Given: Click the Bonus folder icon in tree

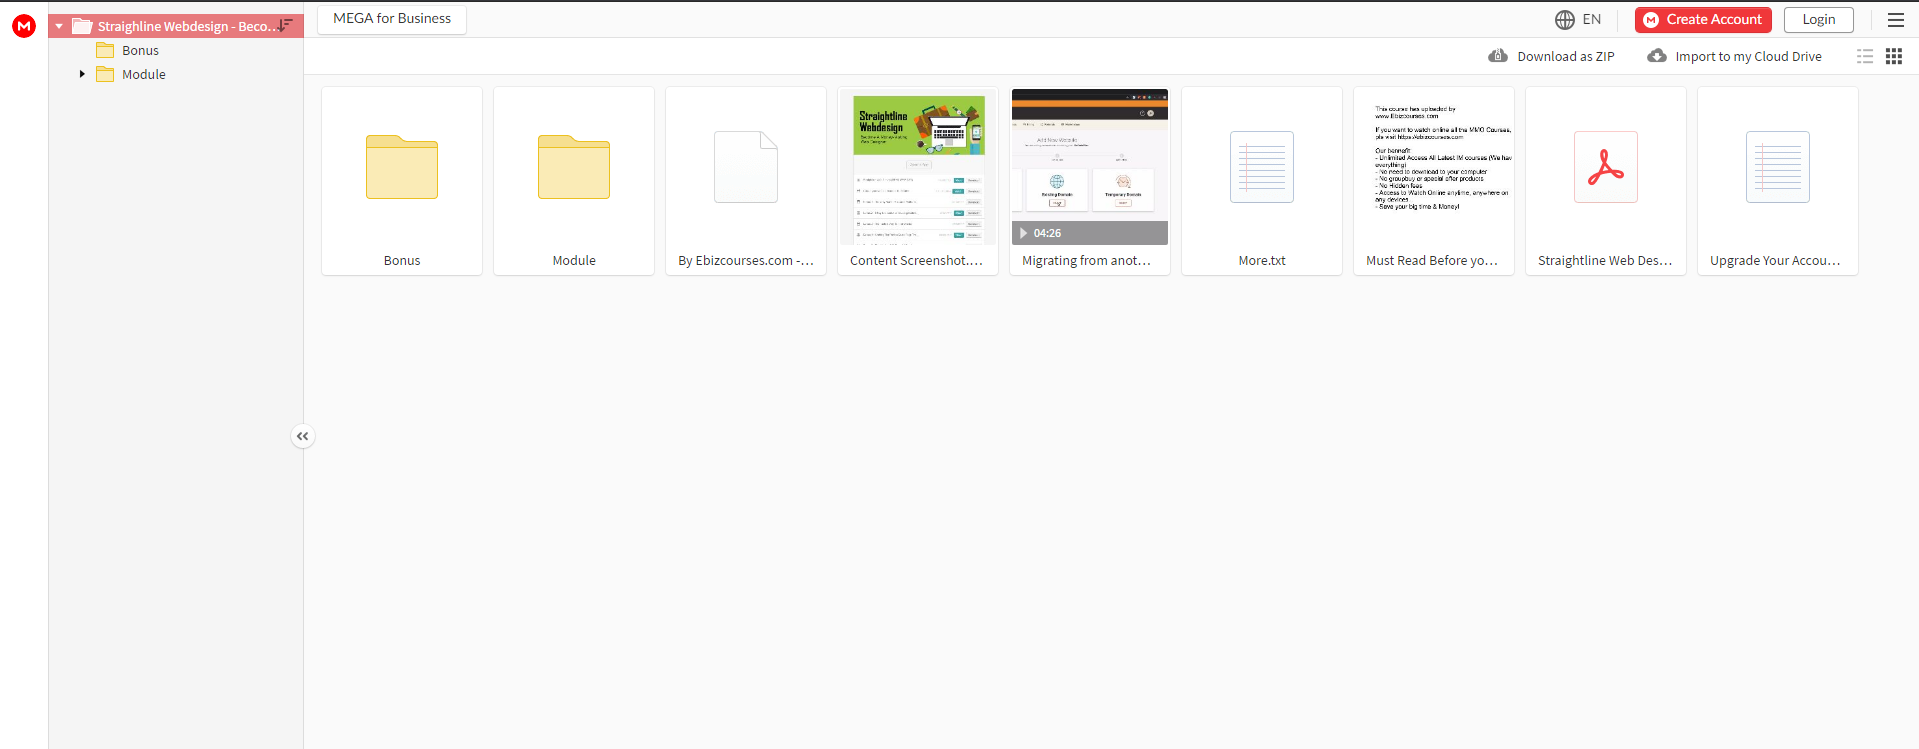Looking at the screenshot, I should coord(105,50).
